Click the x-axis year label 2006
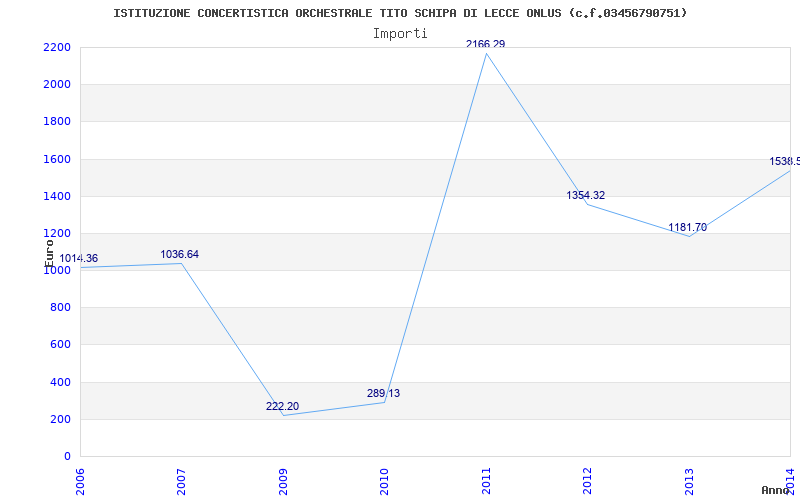Viewport: 800px width, 500px height. [80, 481]
